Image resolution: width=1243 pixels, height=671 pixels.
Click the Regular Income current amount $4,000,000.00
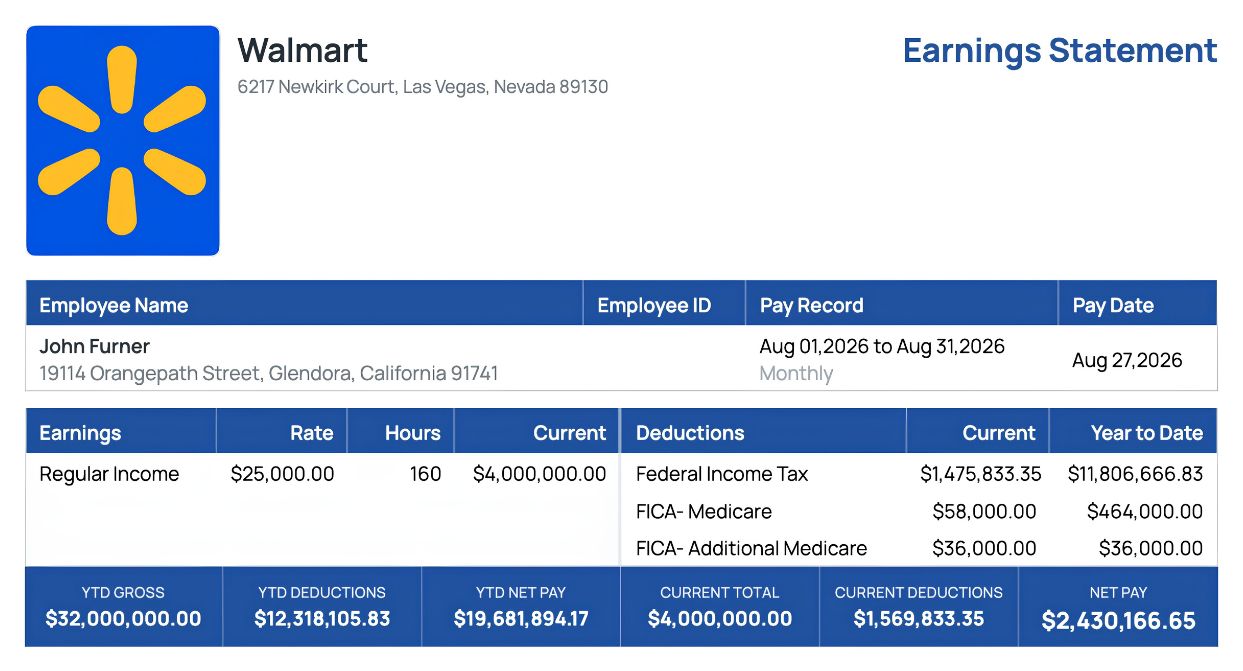coord(540,474)
